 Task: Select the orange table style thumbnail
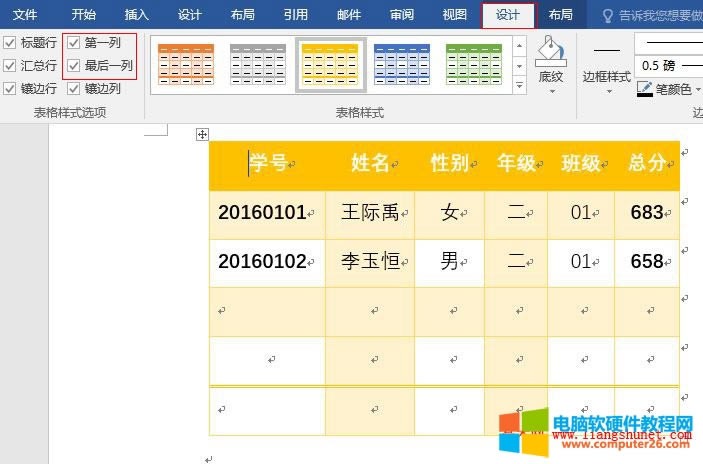click(x=186, y=64)
